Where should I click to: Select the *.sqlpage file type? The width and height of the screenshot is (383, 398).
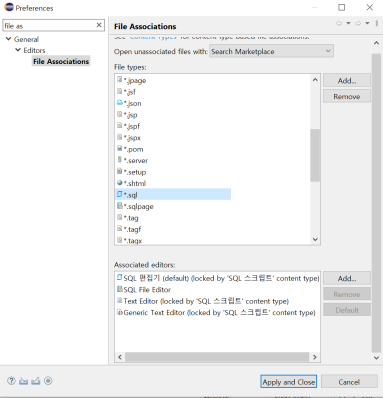[x=135, y=206]
